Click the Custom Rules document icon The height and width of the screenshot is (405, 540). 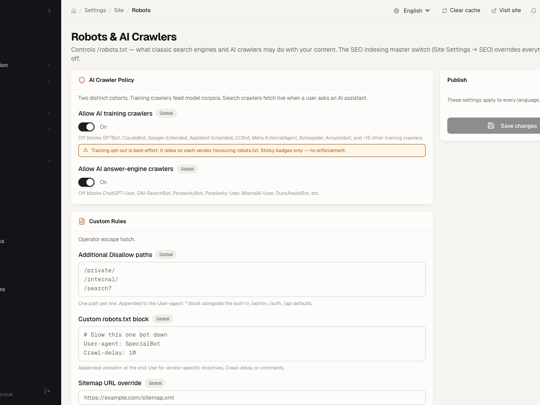click(82, 221)
